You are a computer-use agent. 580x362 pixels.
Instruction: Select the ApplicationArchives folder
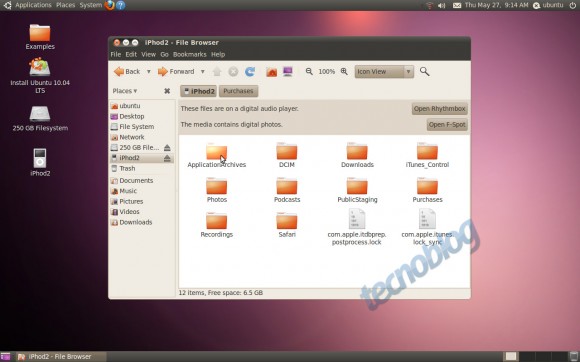click(217, 155)
